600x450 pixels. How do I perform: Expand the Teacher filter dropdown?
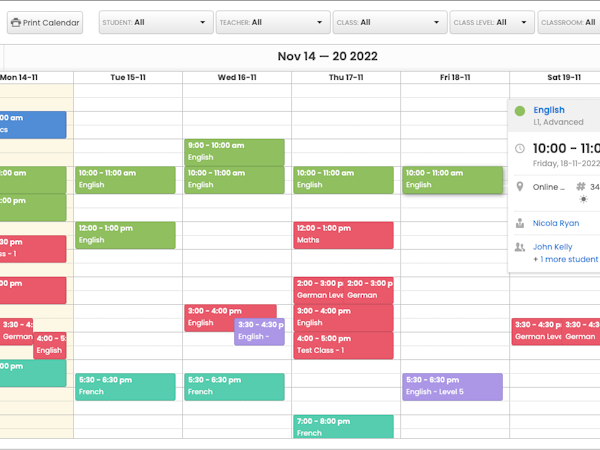[272, 22]
